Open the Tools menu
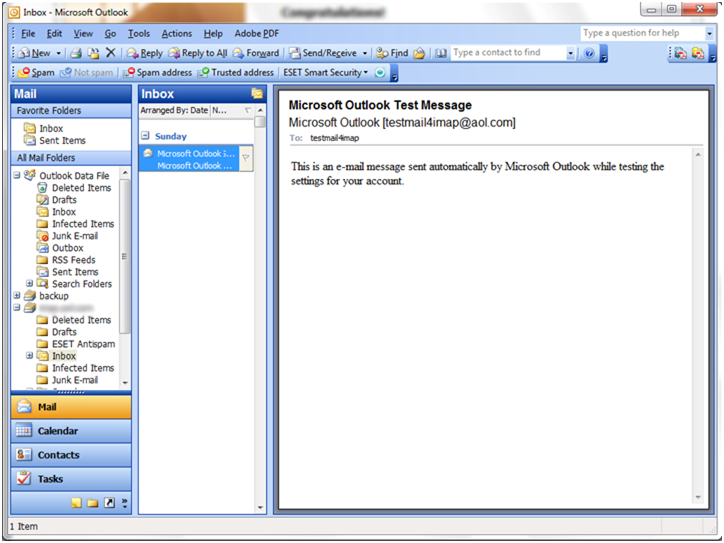Viewport: 724px width, 543px height. (139, 33)
